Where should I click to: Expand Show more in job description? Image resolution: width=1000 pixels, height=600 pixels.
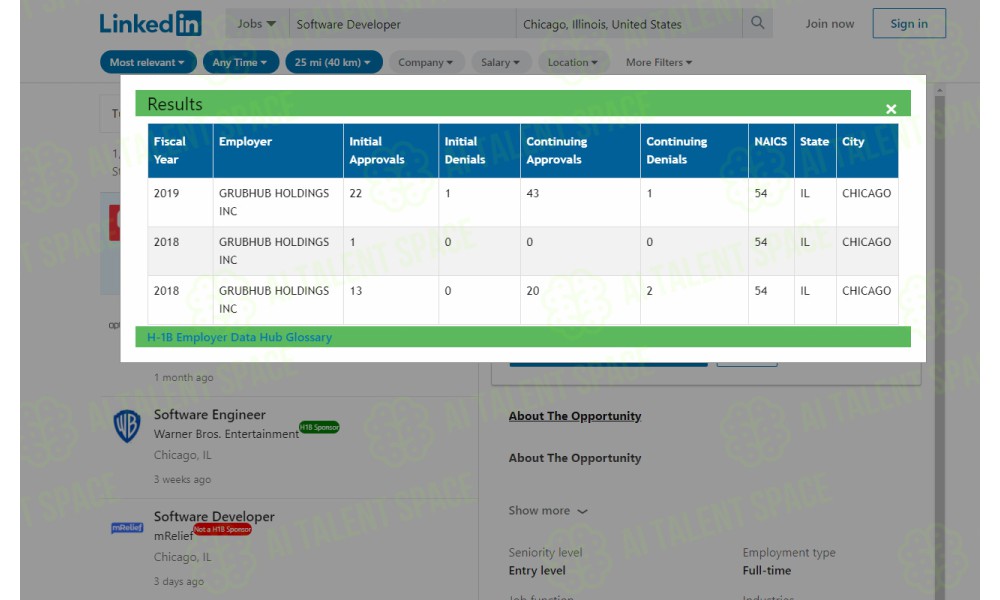[x=548, y=511]
